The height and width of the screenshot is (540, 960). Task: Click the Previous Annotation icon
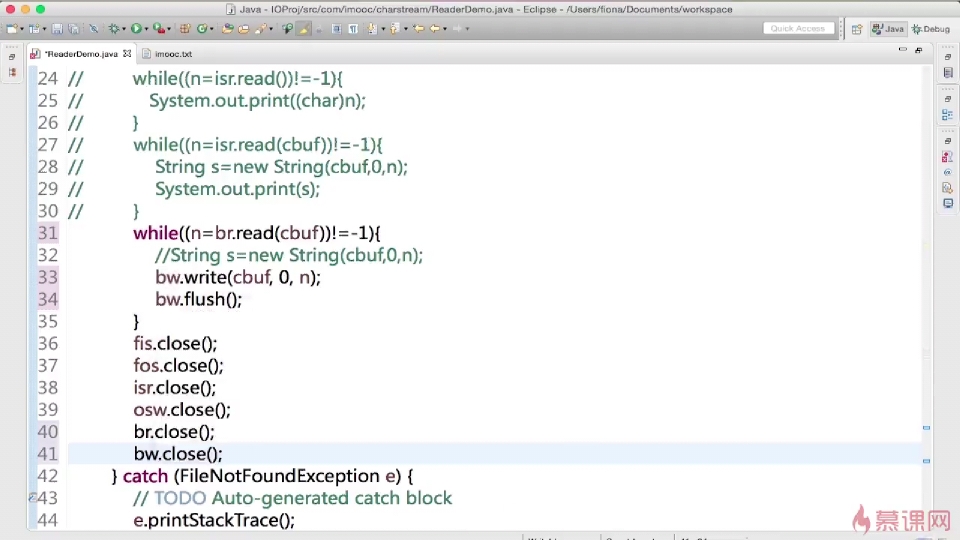(x=395, y=29)
